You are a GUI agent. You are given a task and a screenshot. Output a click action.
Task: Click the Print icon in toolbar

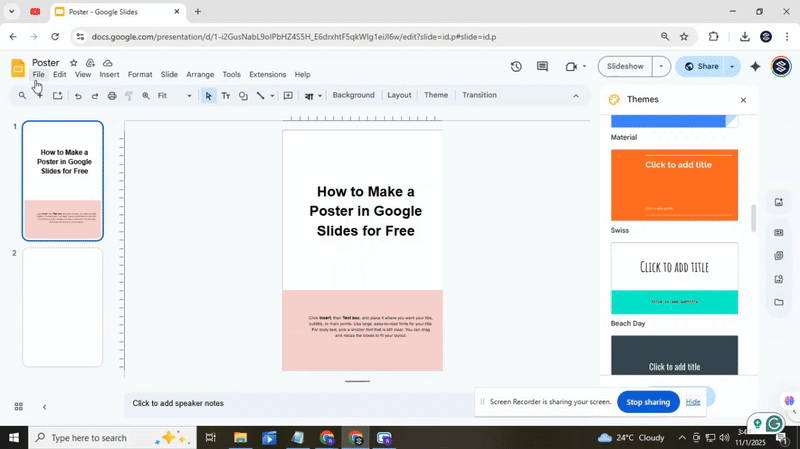112,96
